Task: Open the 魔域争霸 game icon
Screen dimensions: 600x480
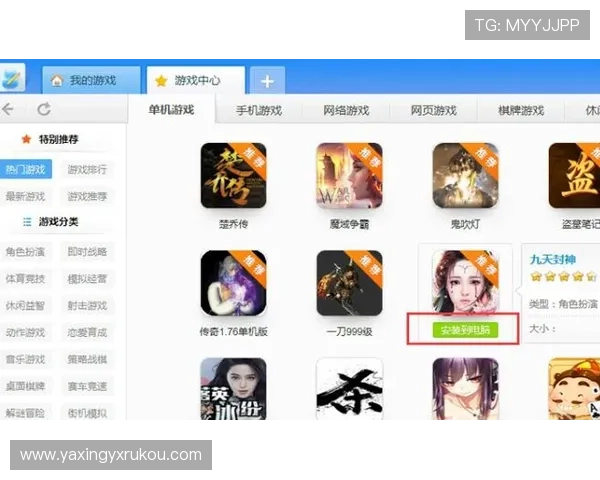Action: click(x=349, y=176)
